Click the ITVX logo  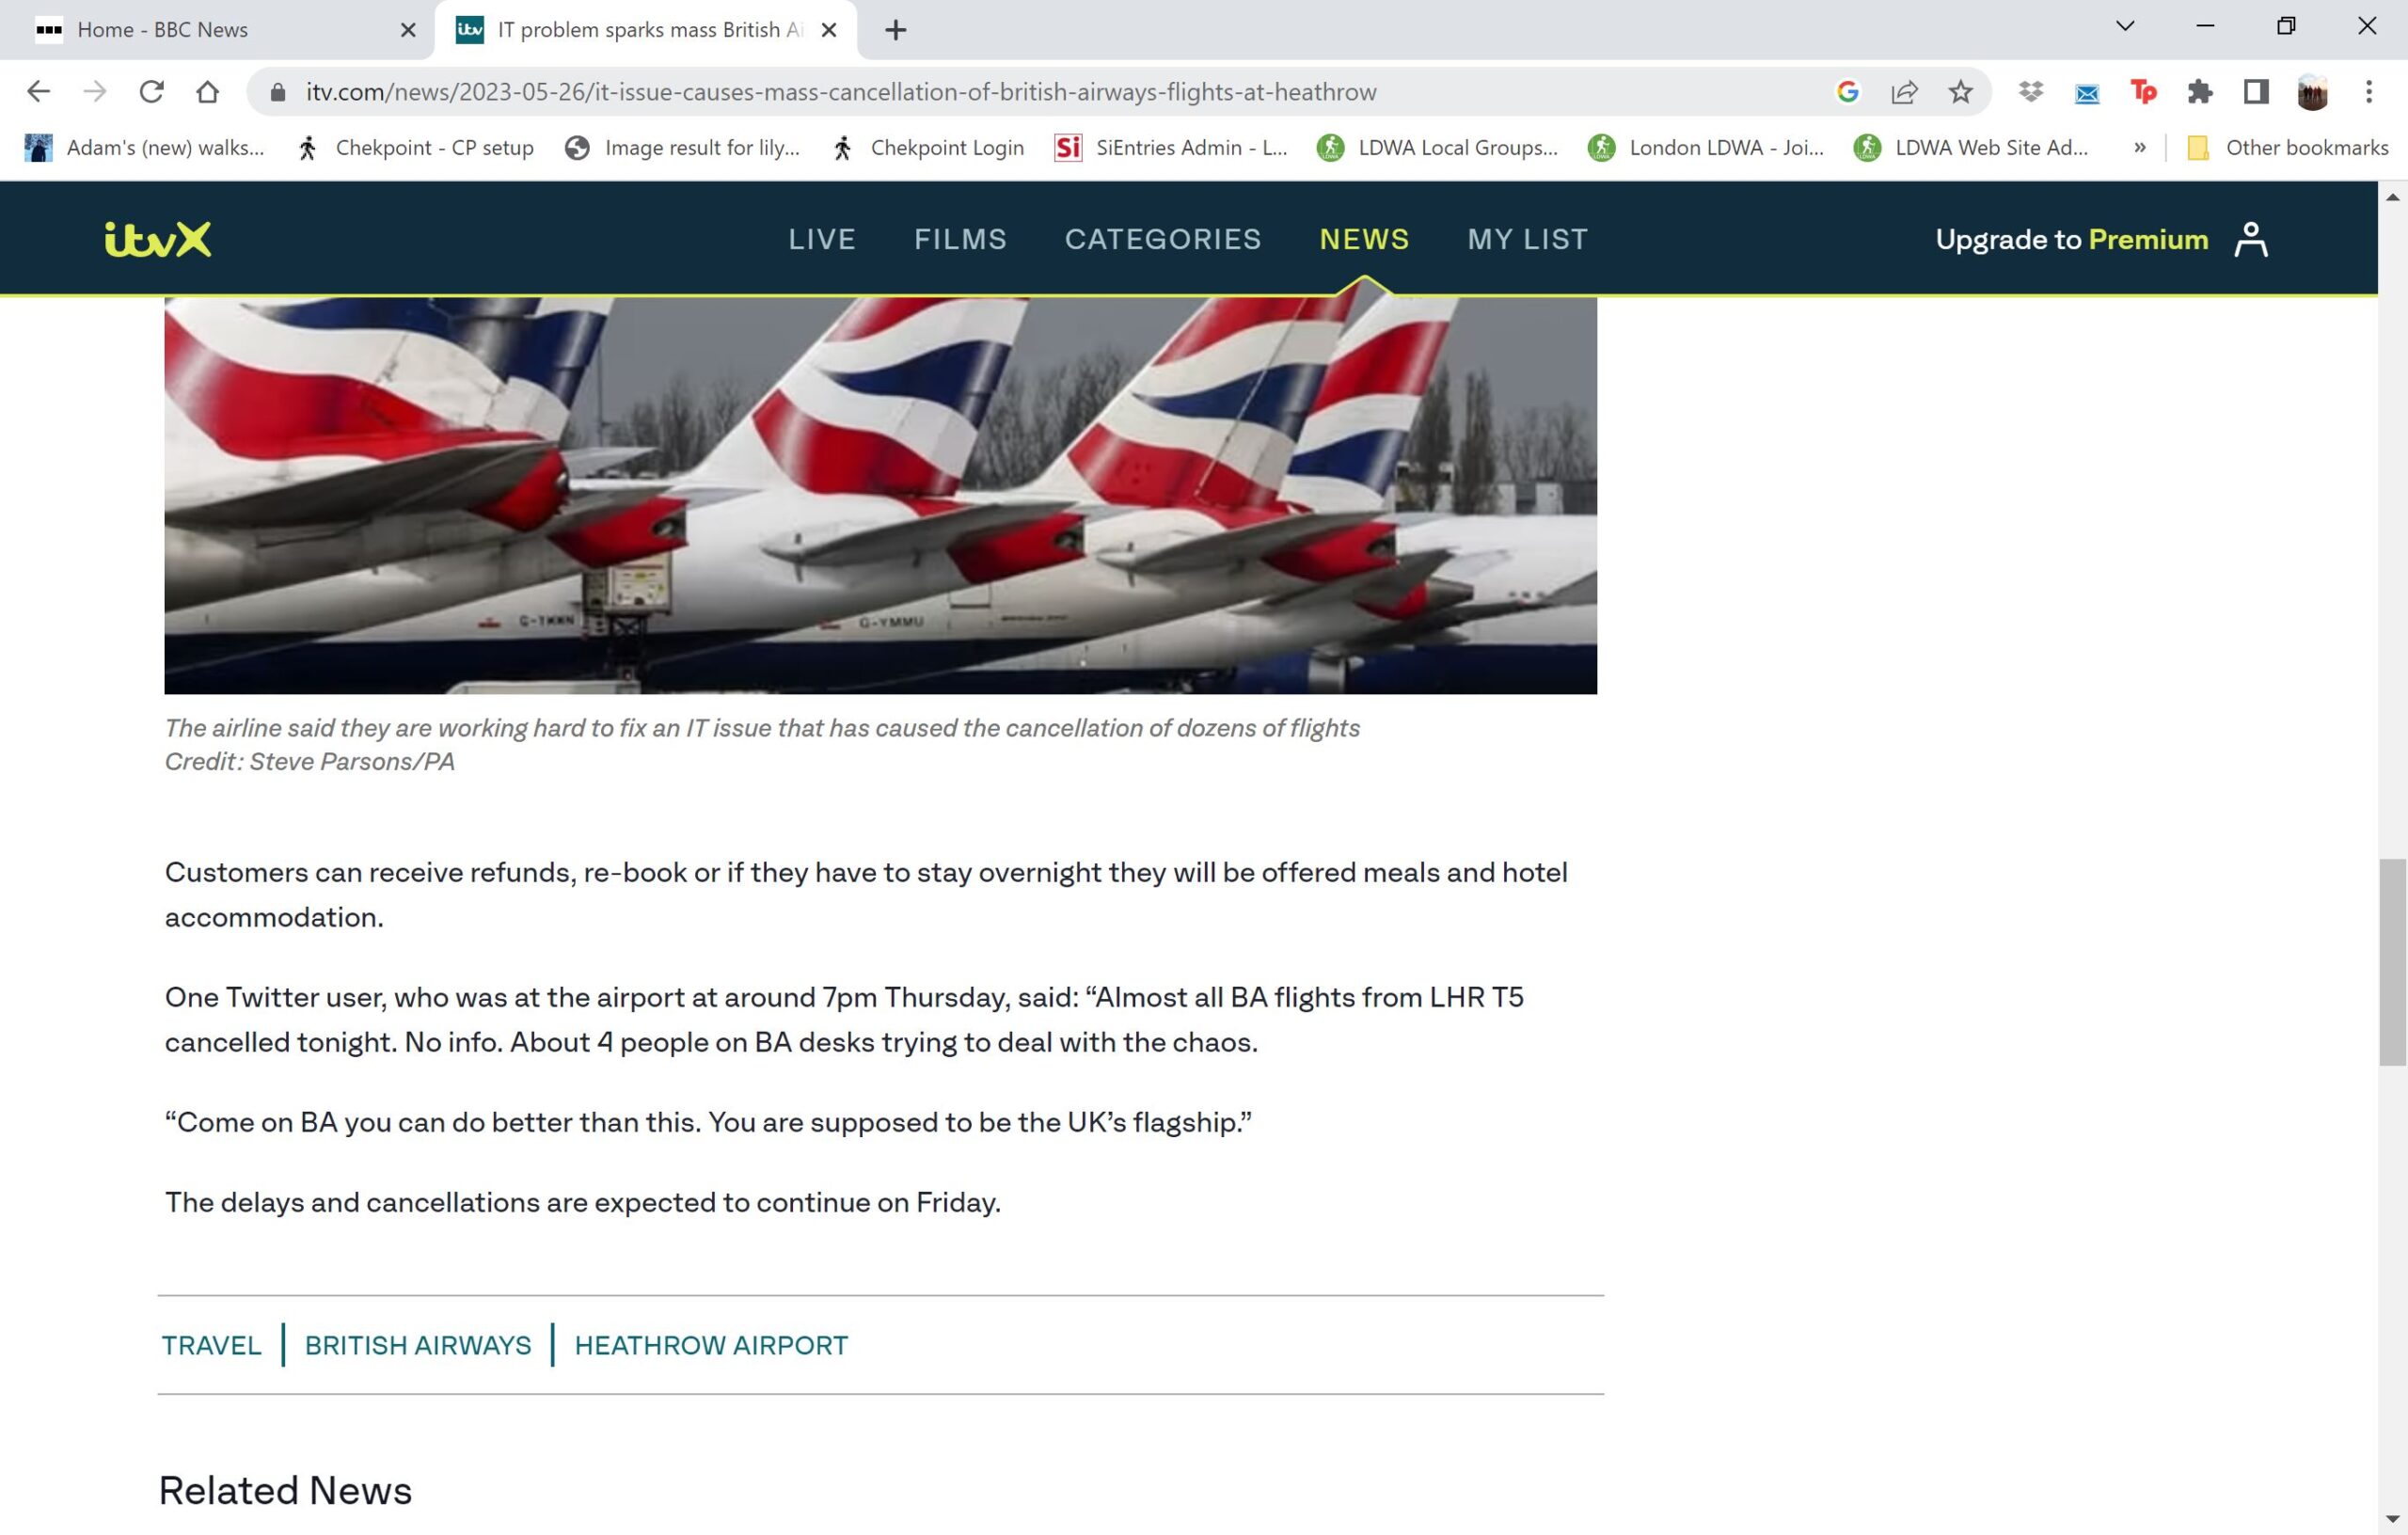click(x=158, y=239)
